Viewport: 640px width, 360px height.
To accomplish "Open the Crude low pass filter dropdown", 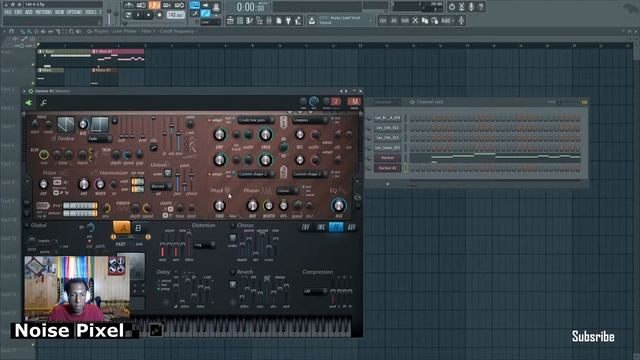I will [x=256, y=120].
